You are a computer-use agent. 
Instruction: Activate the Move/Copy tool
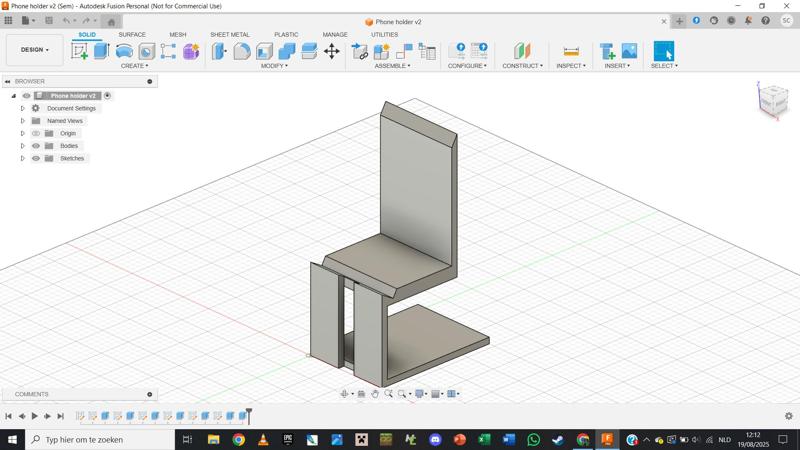[331, 51]
